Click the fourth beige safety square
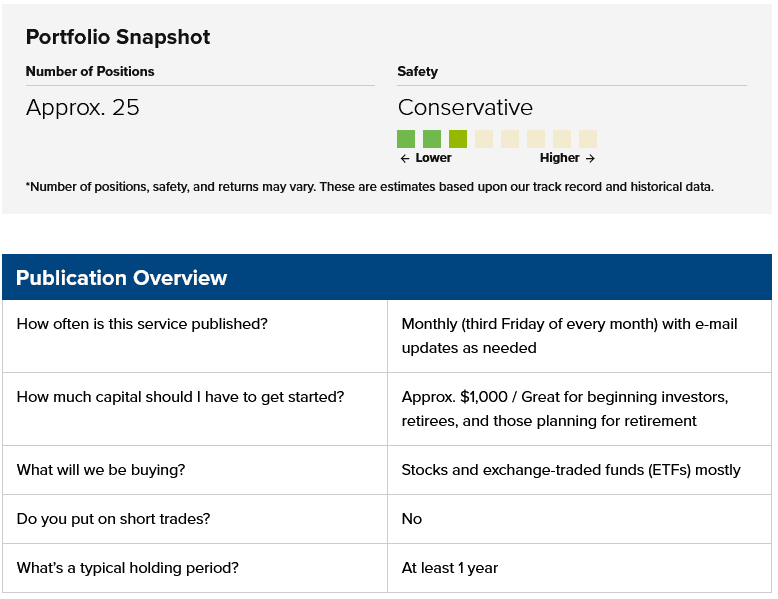The width and height of the screenshot is (778, 599). [562, 139]
